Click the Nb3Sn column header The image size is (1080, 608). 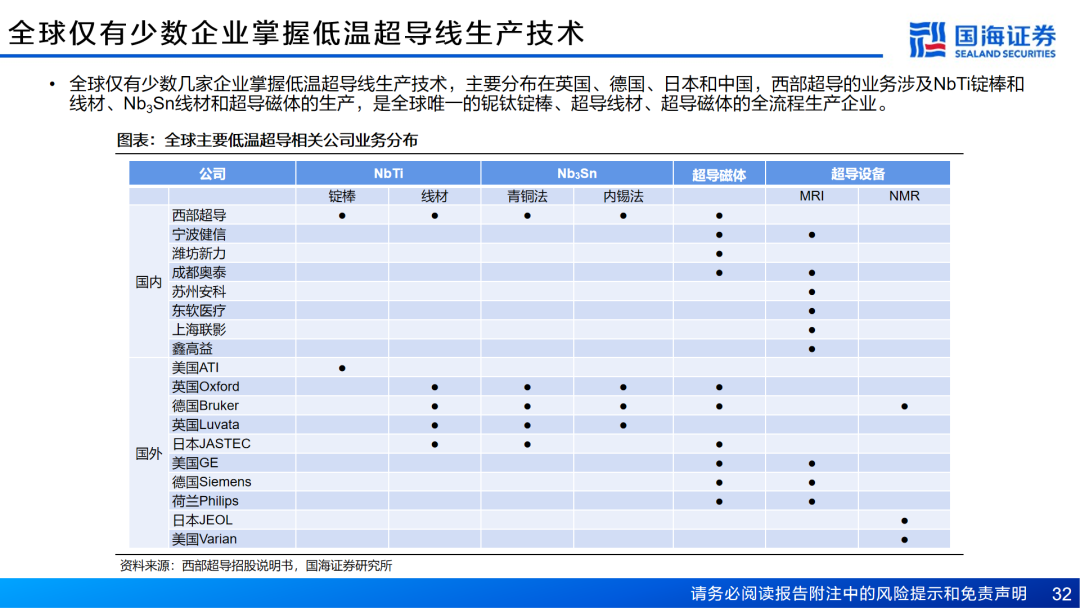click(x=577, y=174)
